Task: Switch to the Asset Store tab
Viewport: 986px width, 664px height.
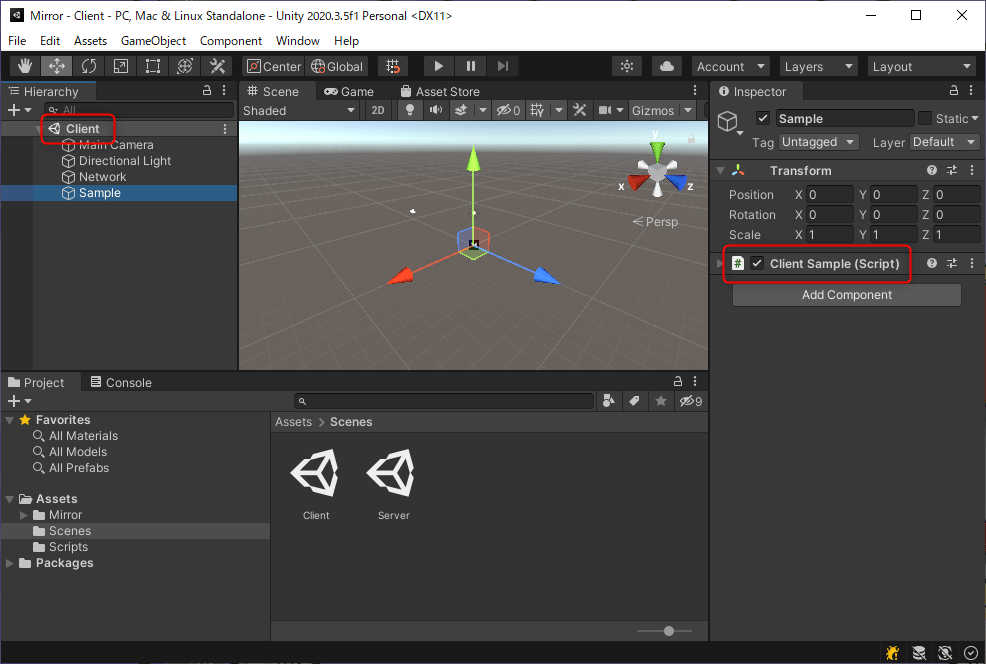Action: pos(440,92)
